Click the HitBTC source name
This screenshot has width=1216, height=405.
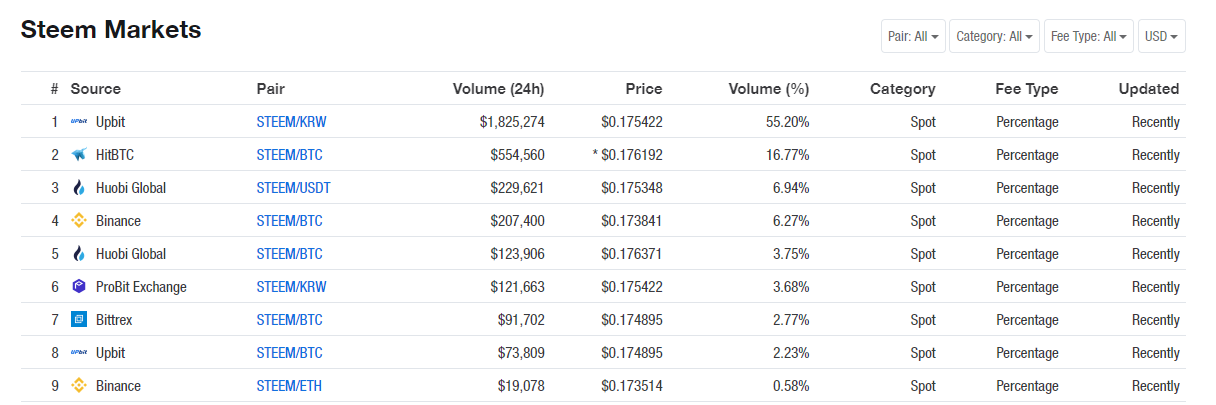pyautogui.click(x=115, y=155)
